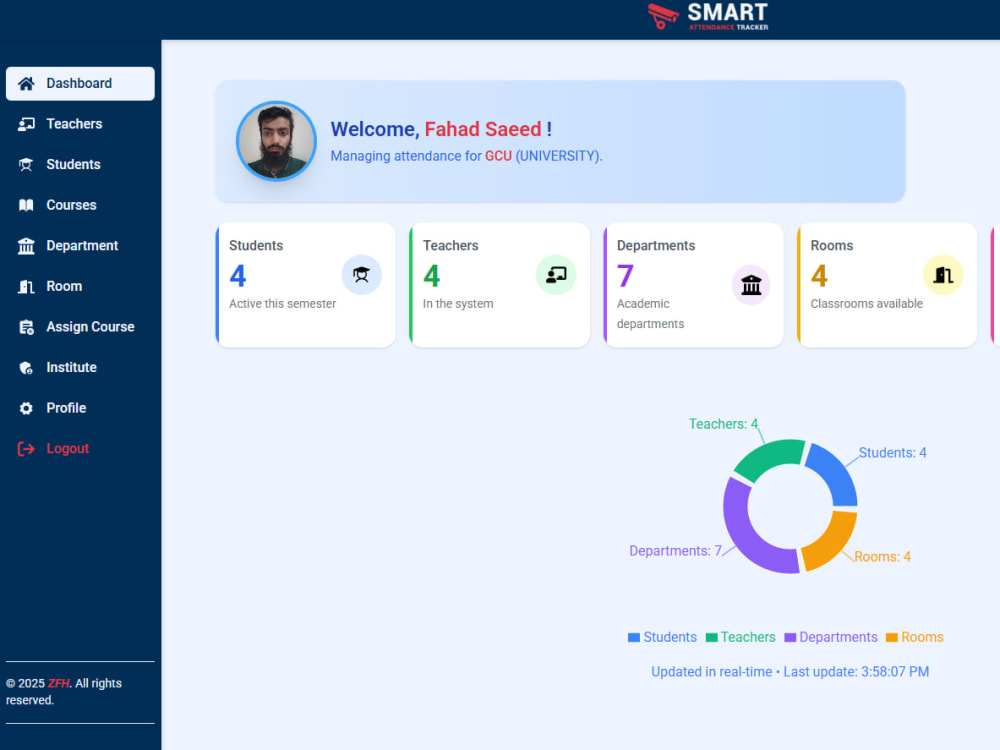Click the graduate icon on the Students card
Viewport: 1000px width, 750px height.
[x=362, y=275]
